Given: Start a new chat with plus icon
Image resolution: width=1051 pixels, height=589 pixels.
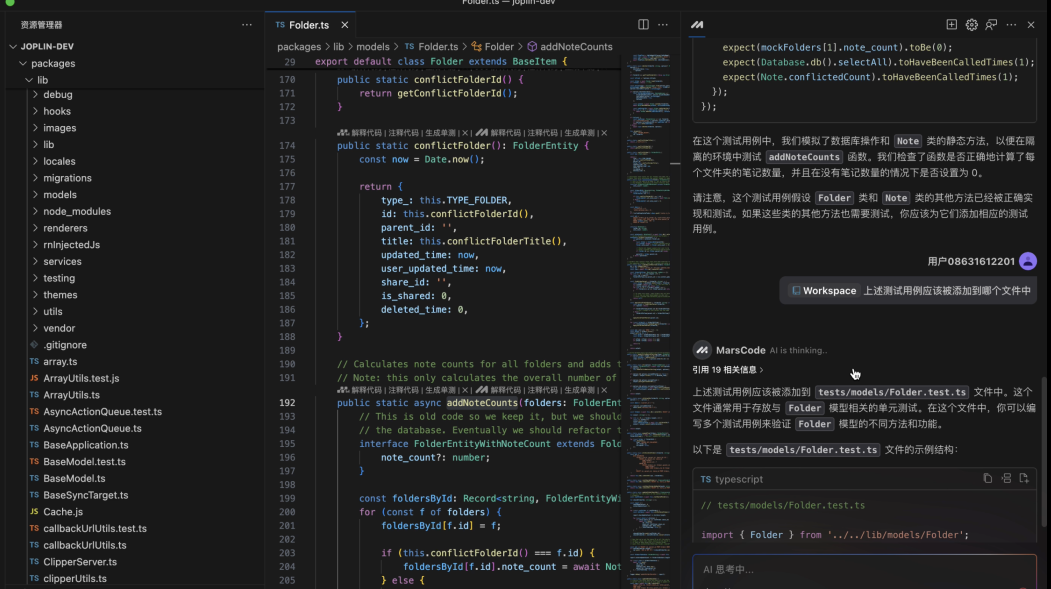Looking at the screenshot, I should coord(951,25).
